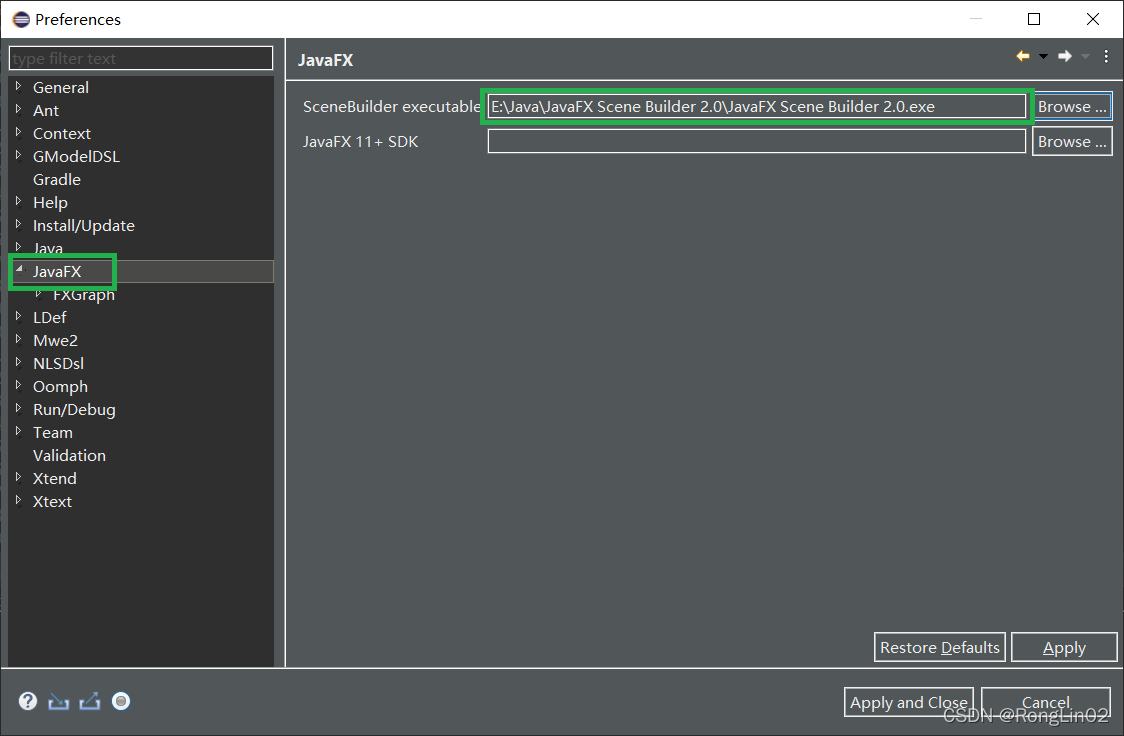Select the Oomph category
Screen dimensions: 1124x736
click(x=60, y=386)
